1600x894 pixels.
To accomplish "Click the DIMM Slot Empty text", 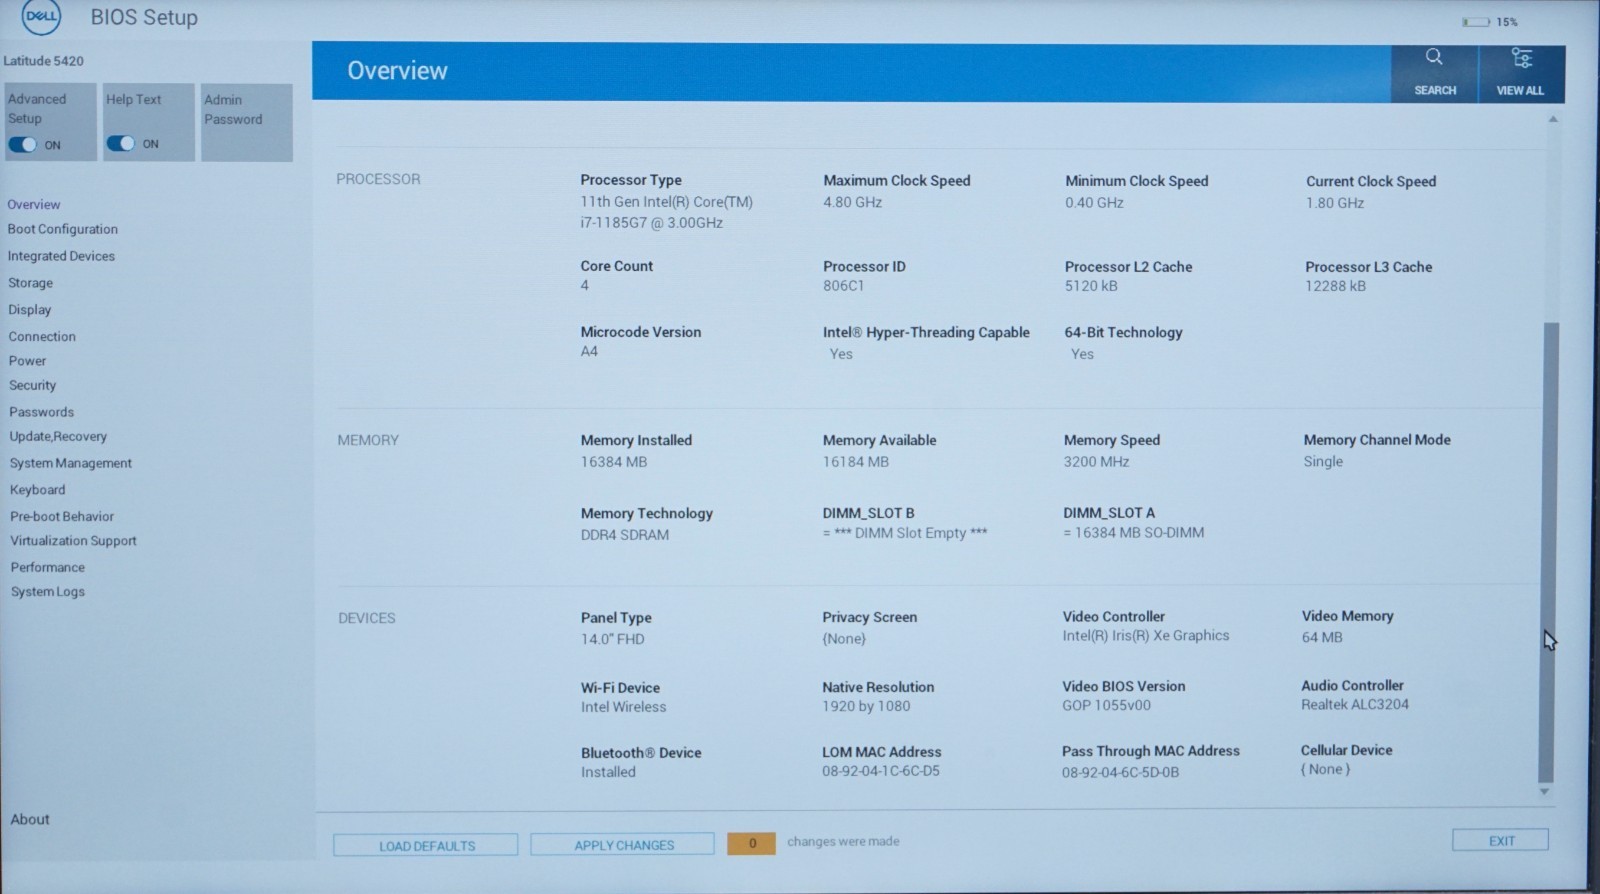I will click(x=905, y=533).
